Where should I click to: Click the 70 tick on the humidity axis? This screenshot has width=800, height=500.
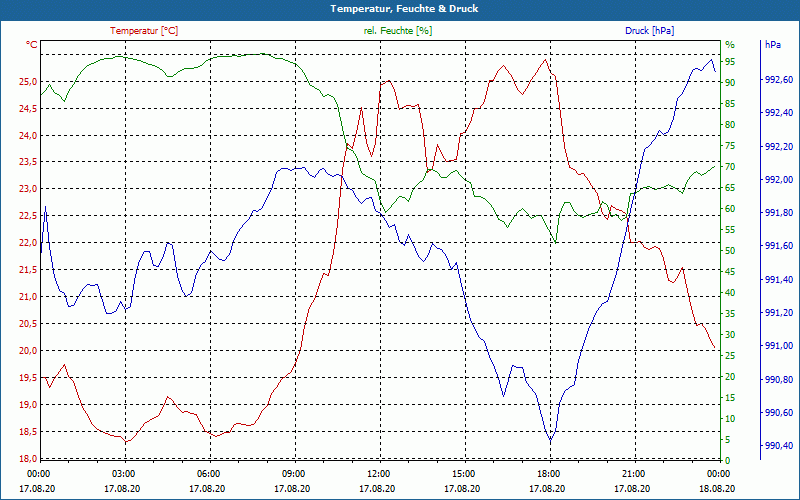pyautogui.click(x=730, y=167)
